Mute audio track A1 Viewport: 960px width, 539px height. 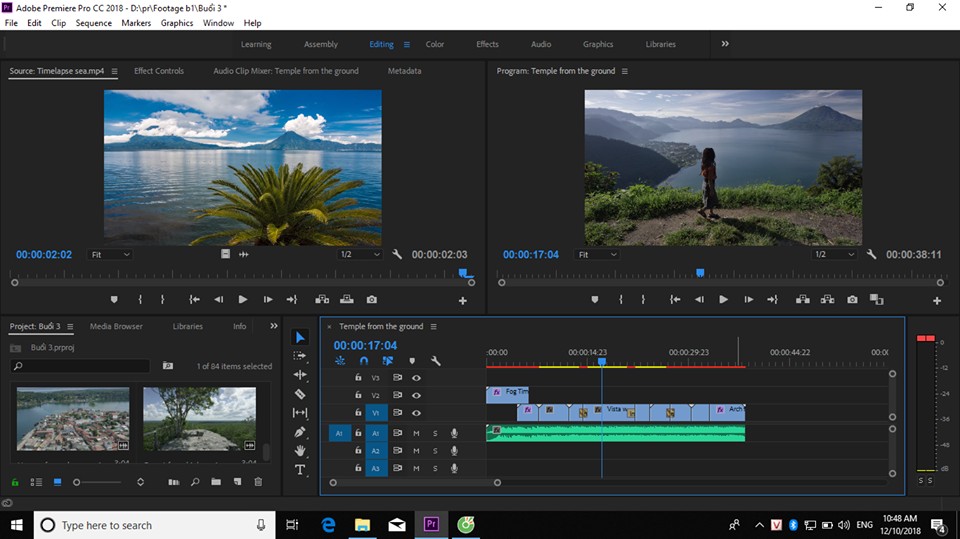click(416, 433)
